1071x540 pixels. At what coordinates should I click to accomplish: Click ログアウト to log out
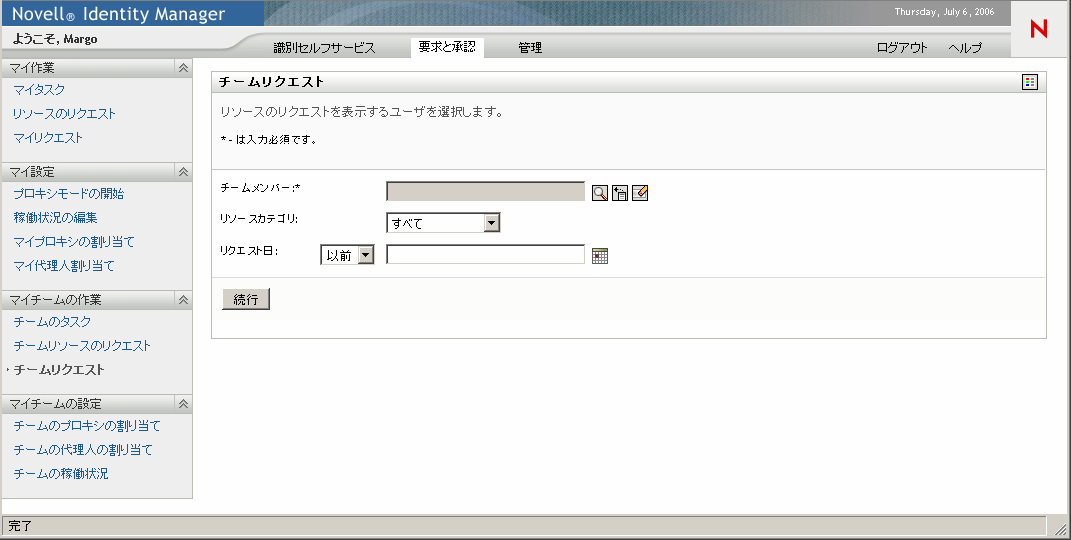coord(902,48)
